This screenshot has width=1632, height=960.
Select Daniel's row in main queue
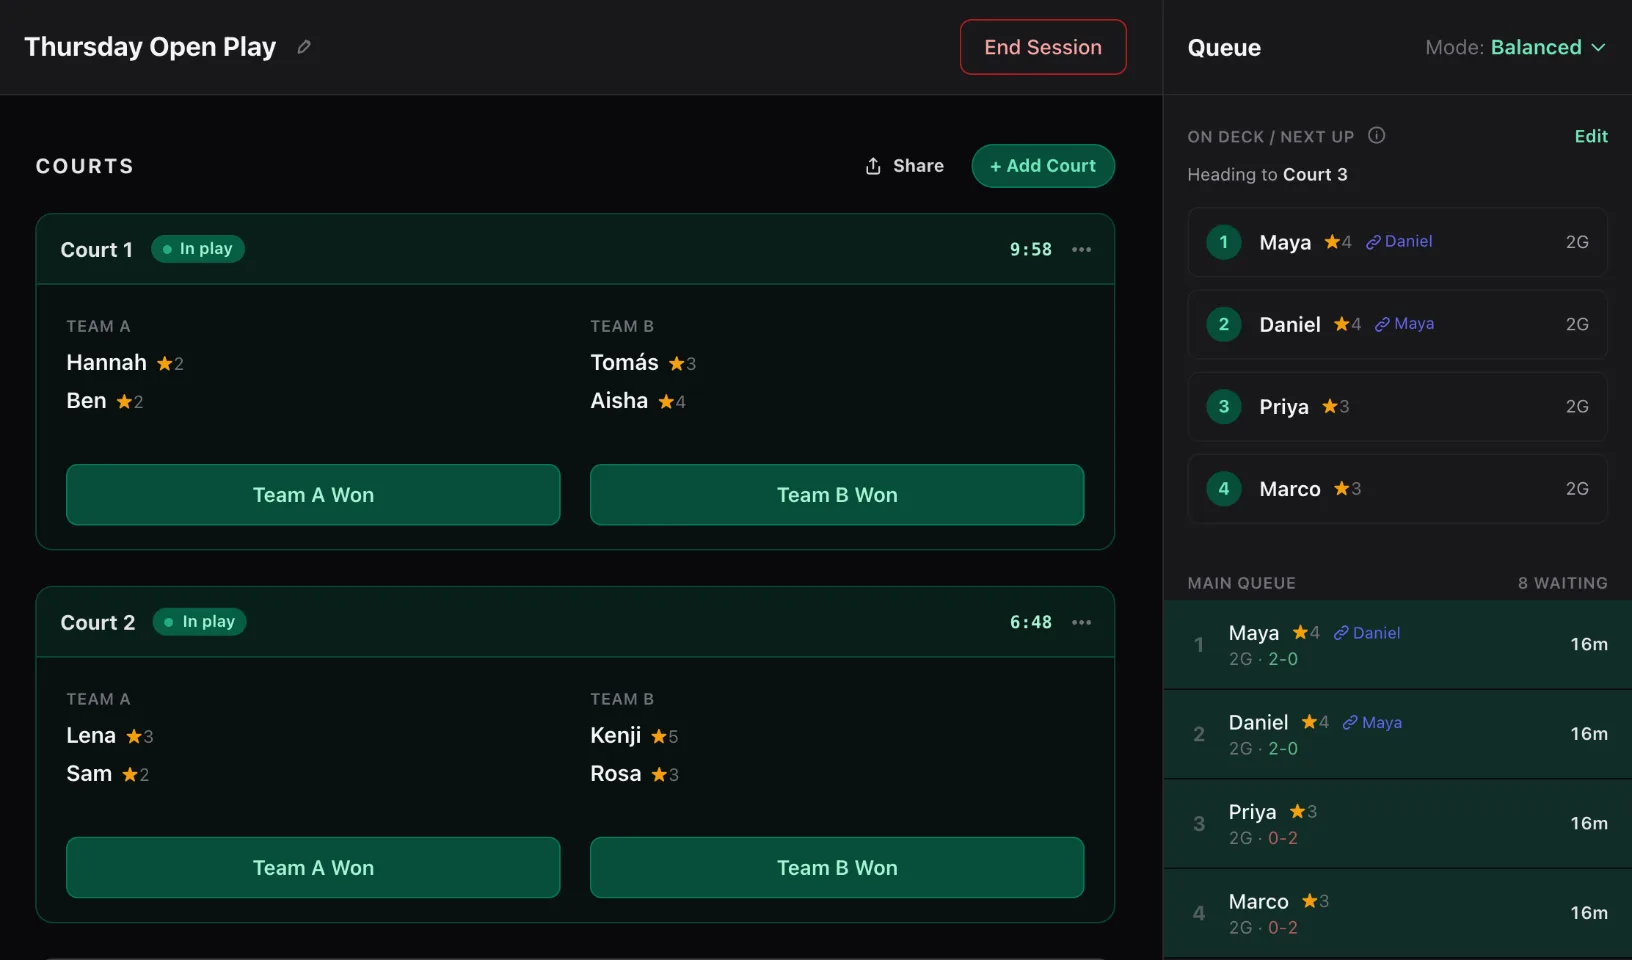(1397, 734)
